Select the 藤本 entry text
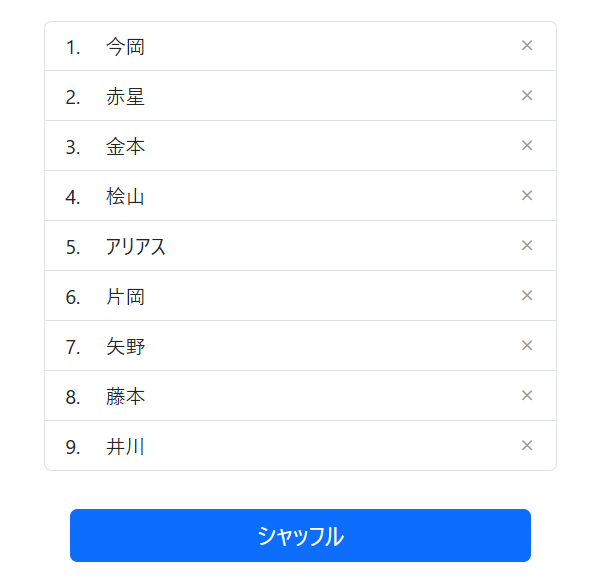The image size is (600, 580). pos(125,397)
